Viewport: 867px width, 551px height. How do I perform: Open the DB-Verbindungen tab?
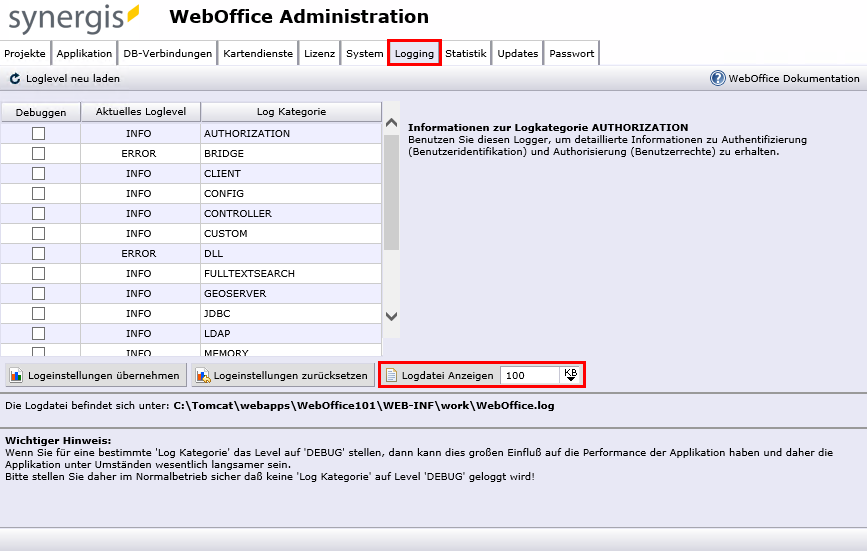168,54
